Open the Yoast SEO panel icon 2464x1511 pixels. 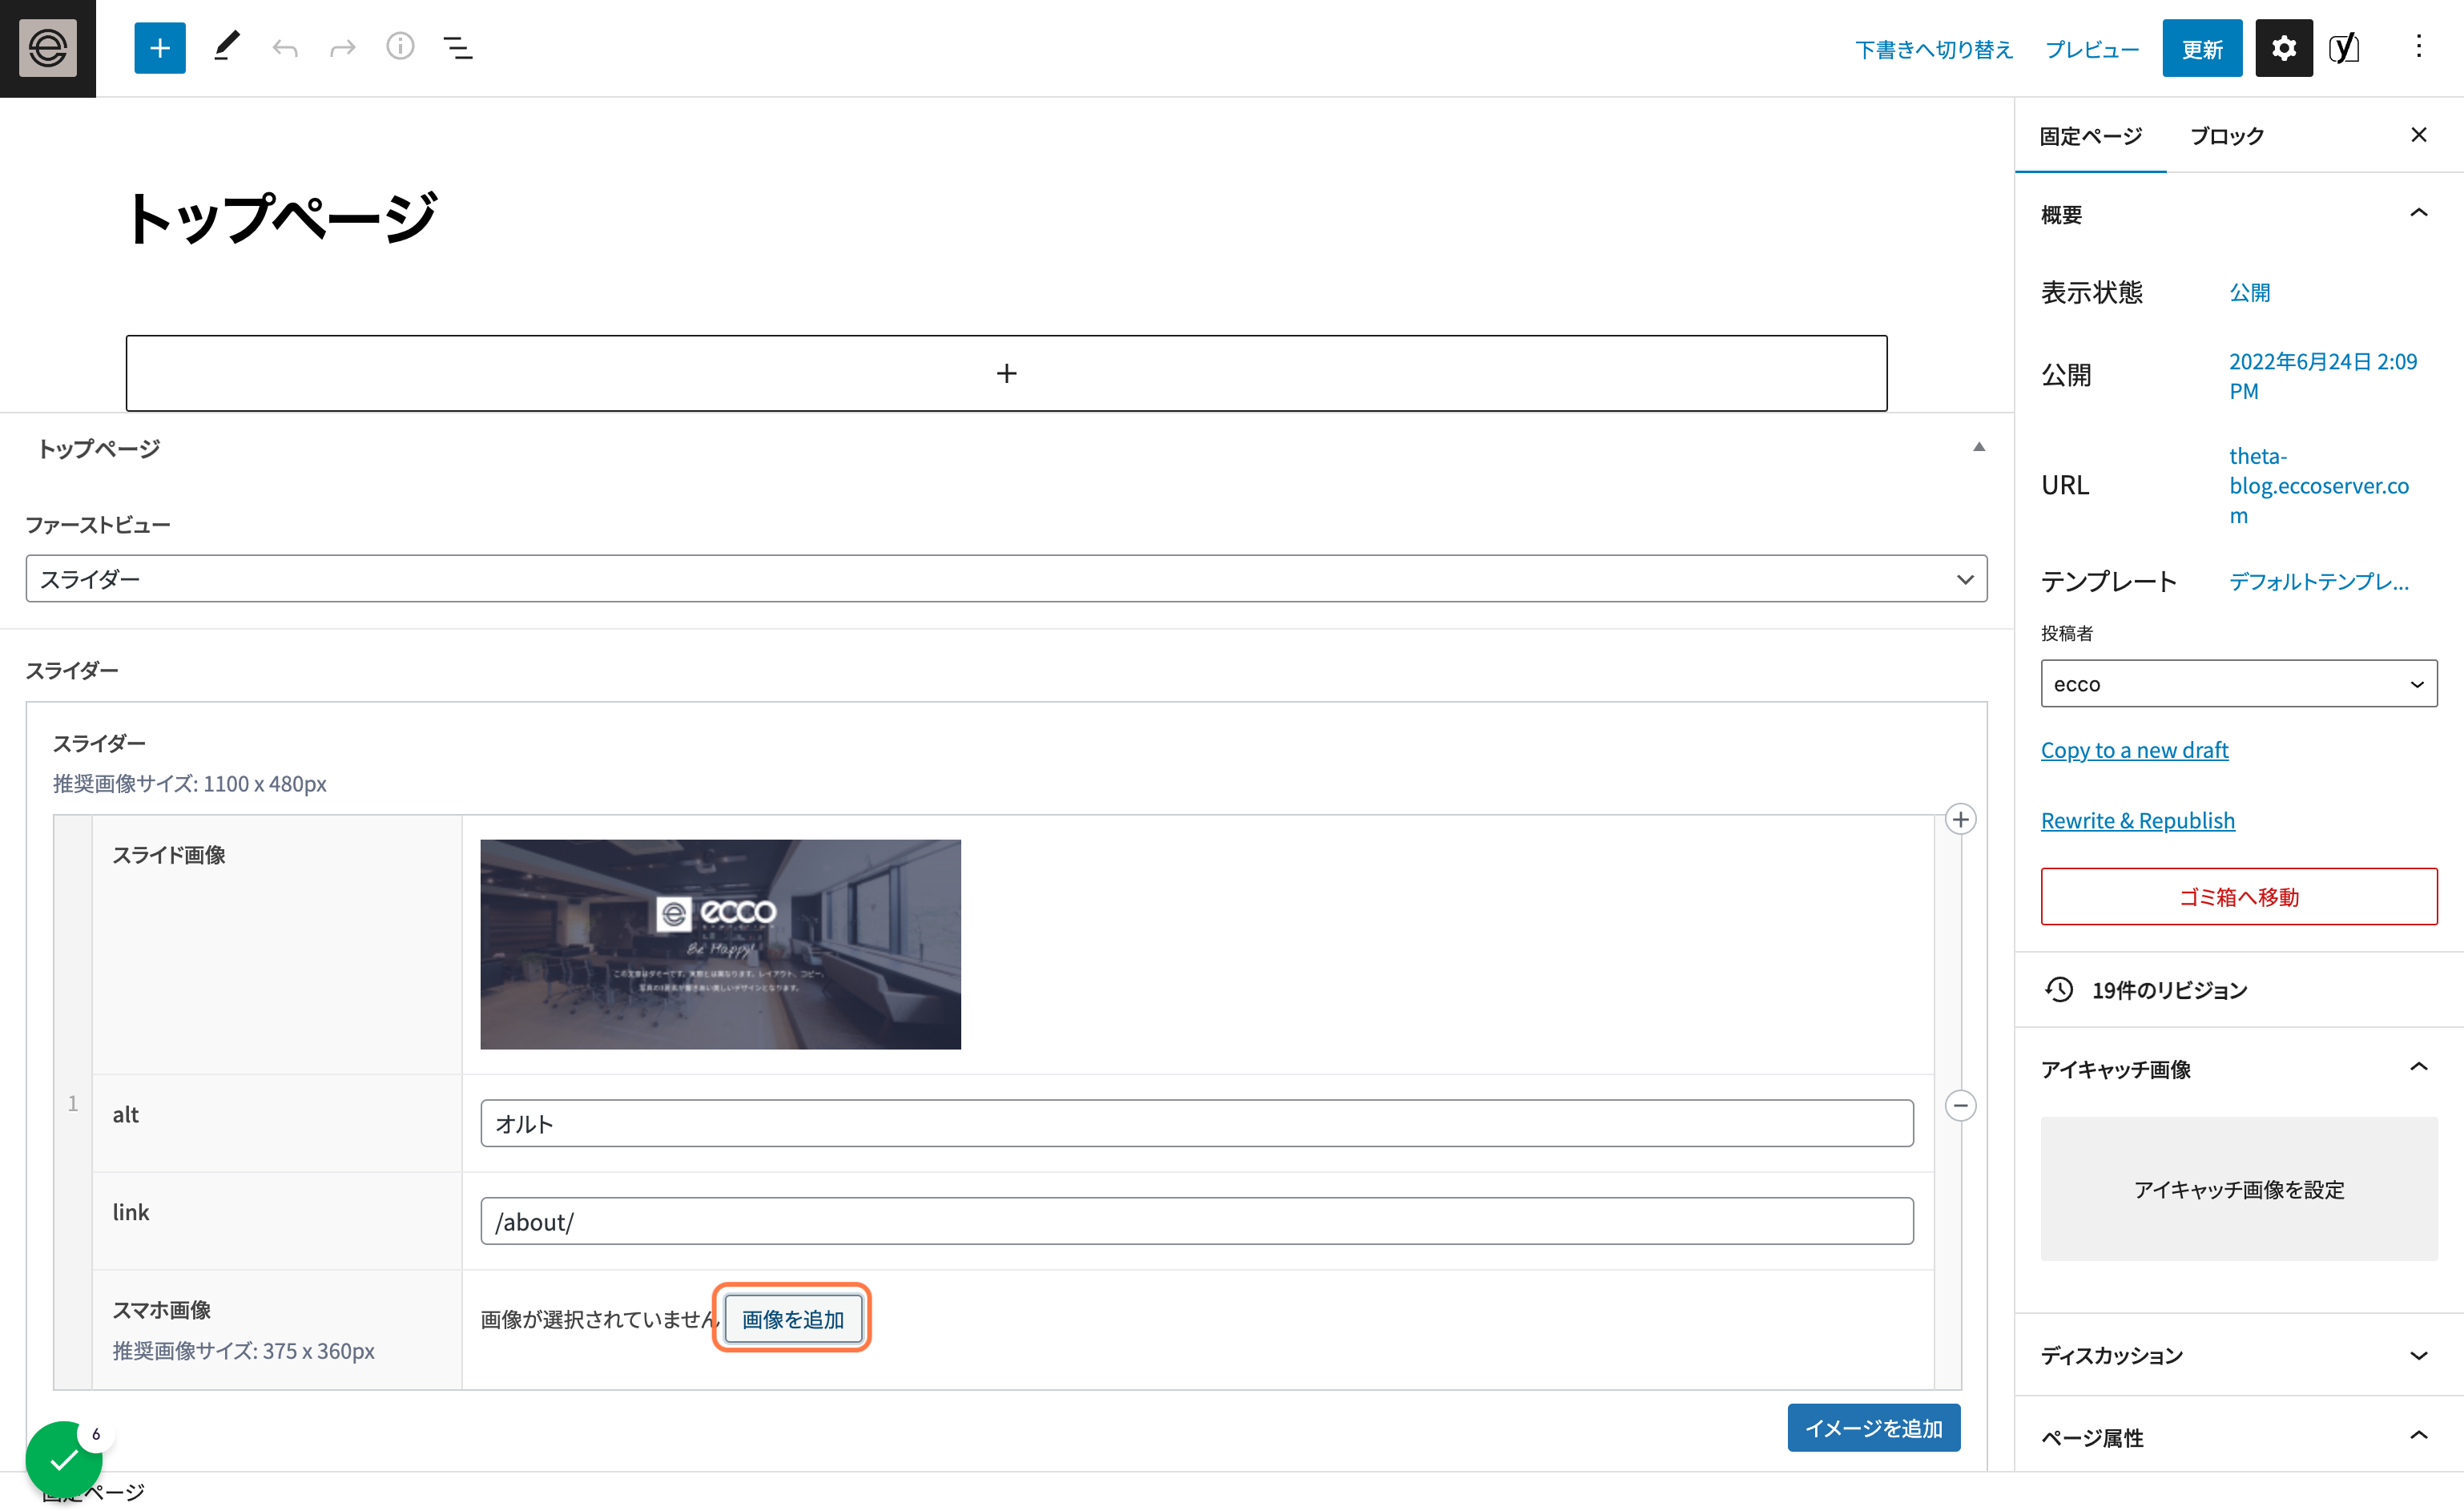(x=2343, y=48)
